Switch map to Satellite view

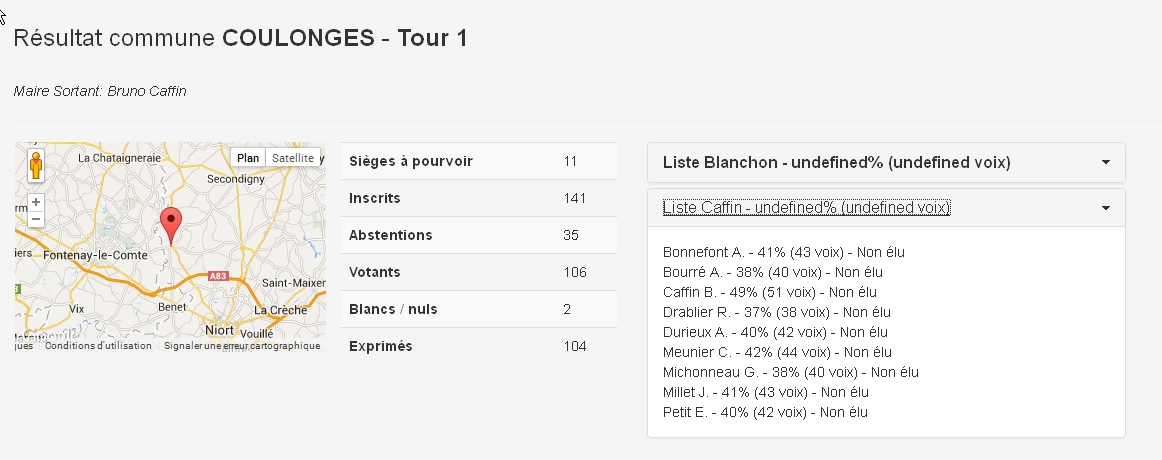coord(293,158)
